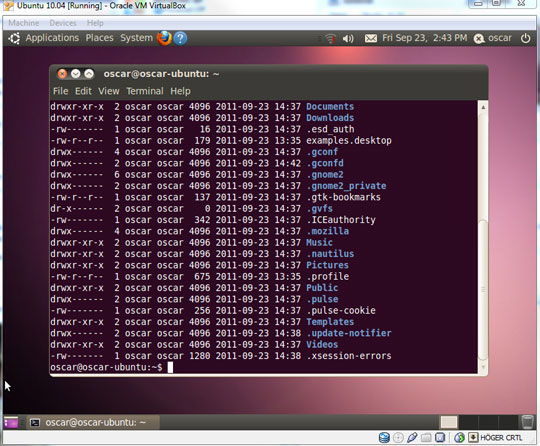Open the wireless network indicator
Image resolution: width=540 pixels, height=446 pixels.
click(x=331, y=38)
